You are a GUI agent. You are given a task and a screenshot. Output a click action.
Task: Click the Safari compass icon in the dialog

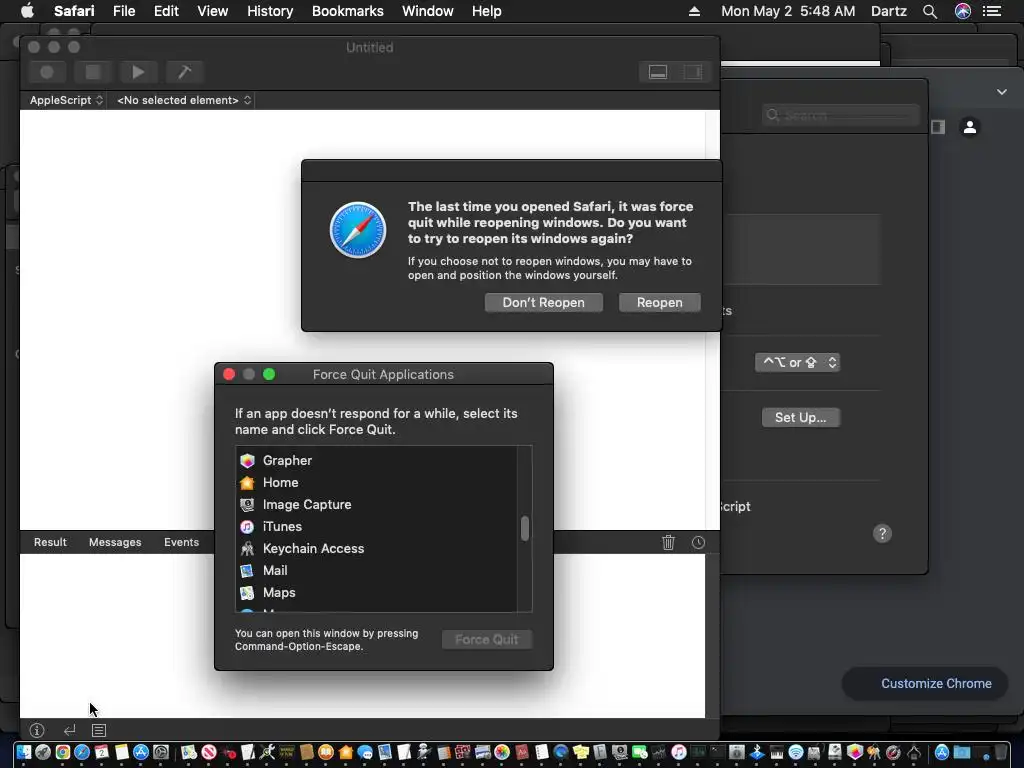(x=358, y=230)
